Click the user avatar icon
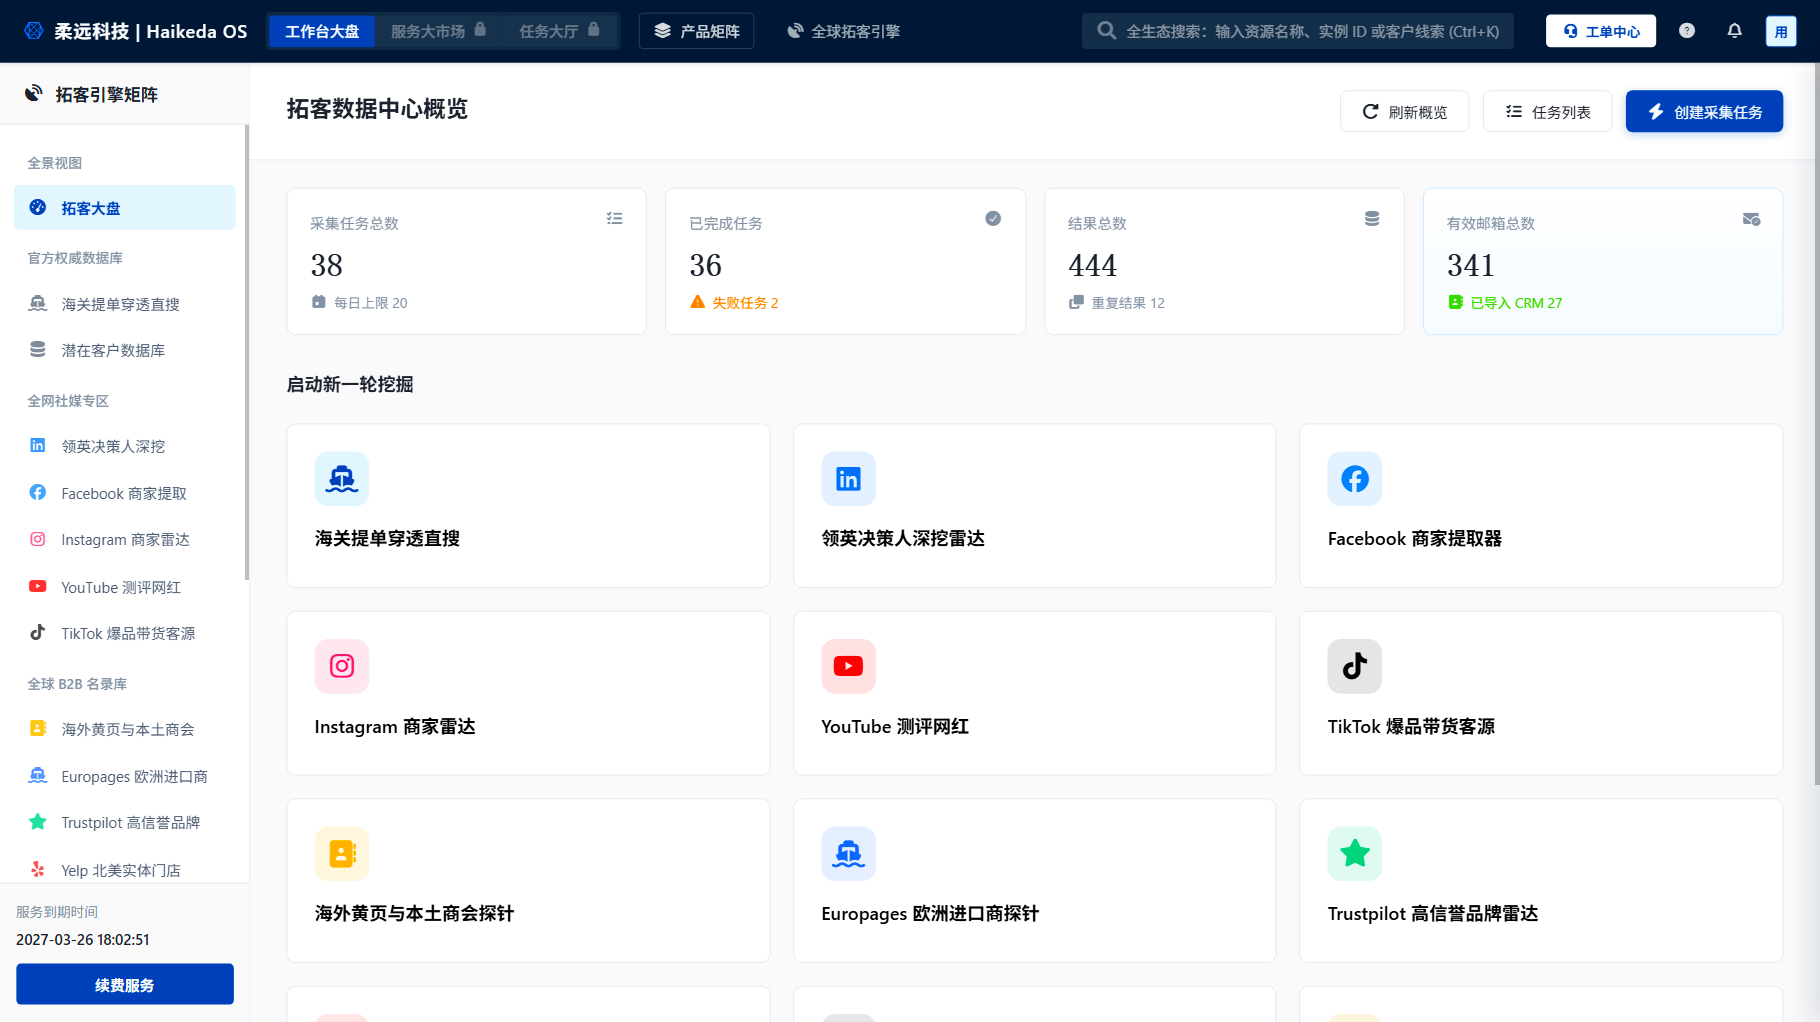 coord(1781,31)
